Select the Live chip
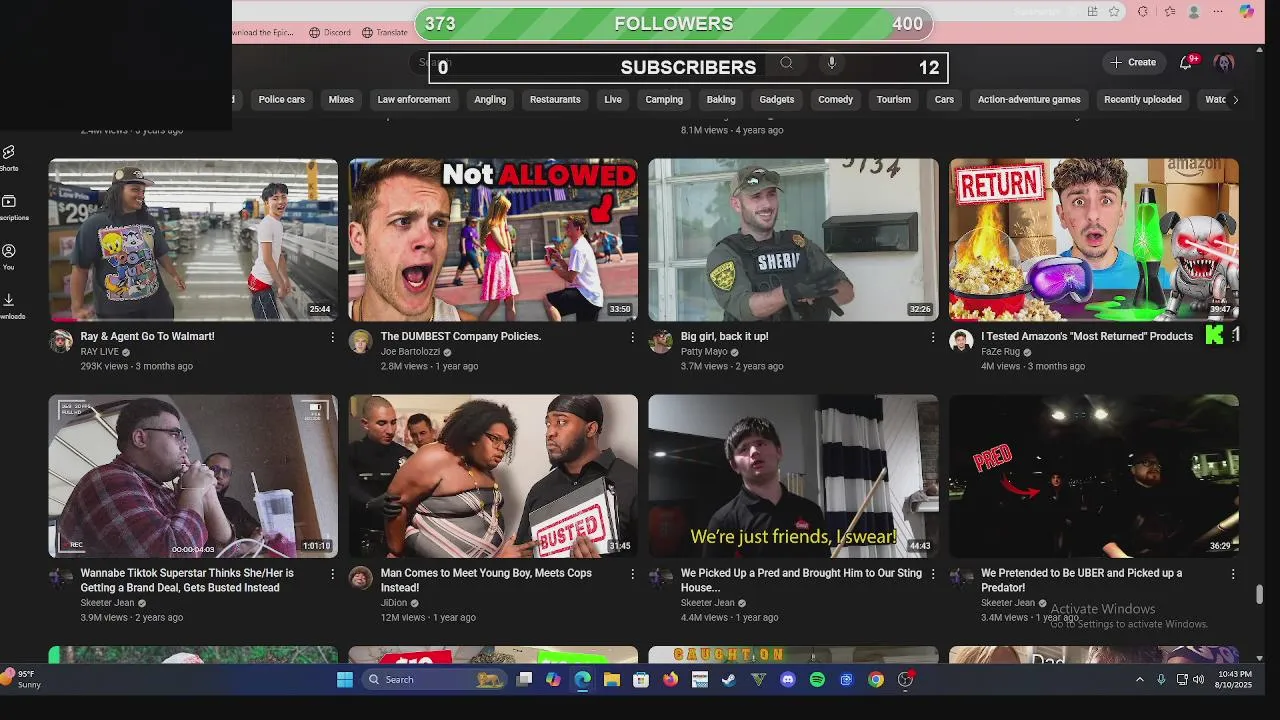This screenshot has height=720, width=1280. pos(613,100)
